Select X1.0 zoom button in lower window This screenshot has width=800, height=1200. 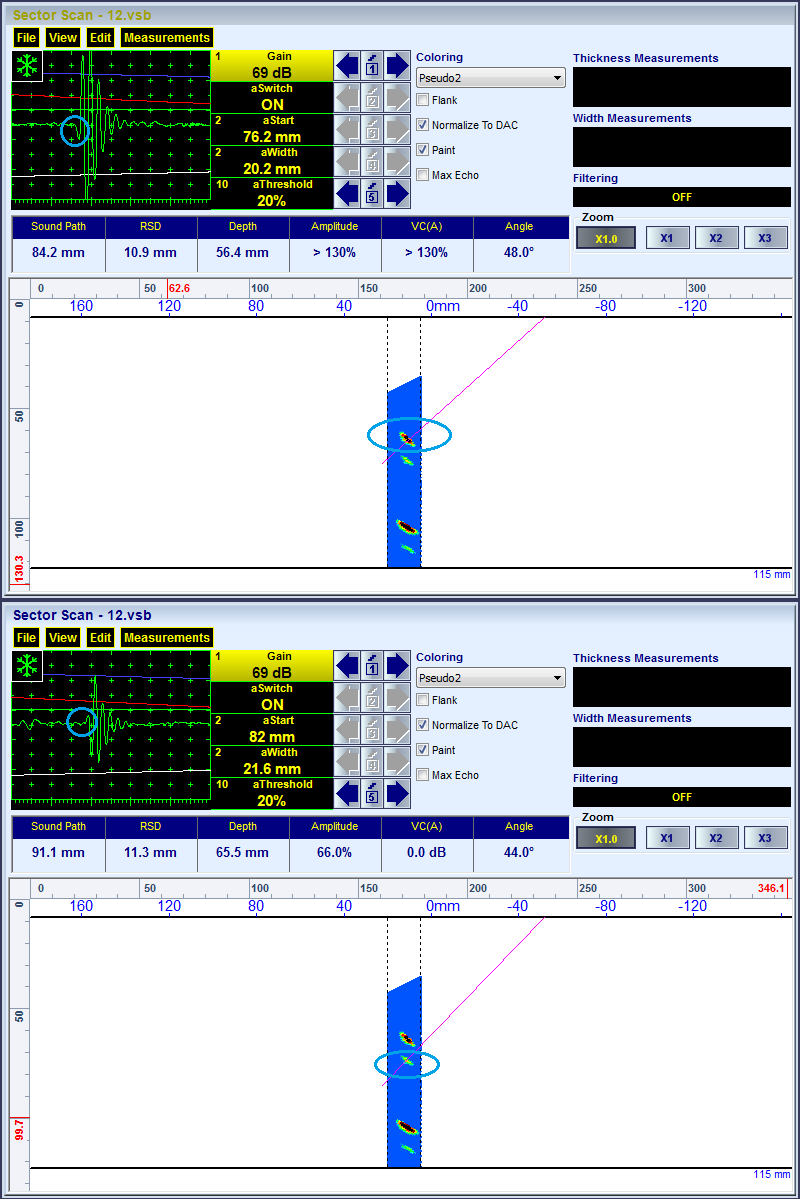pos(606,838)
